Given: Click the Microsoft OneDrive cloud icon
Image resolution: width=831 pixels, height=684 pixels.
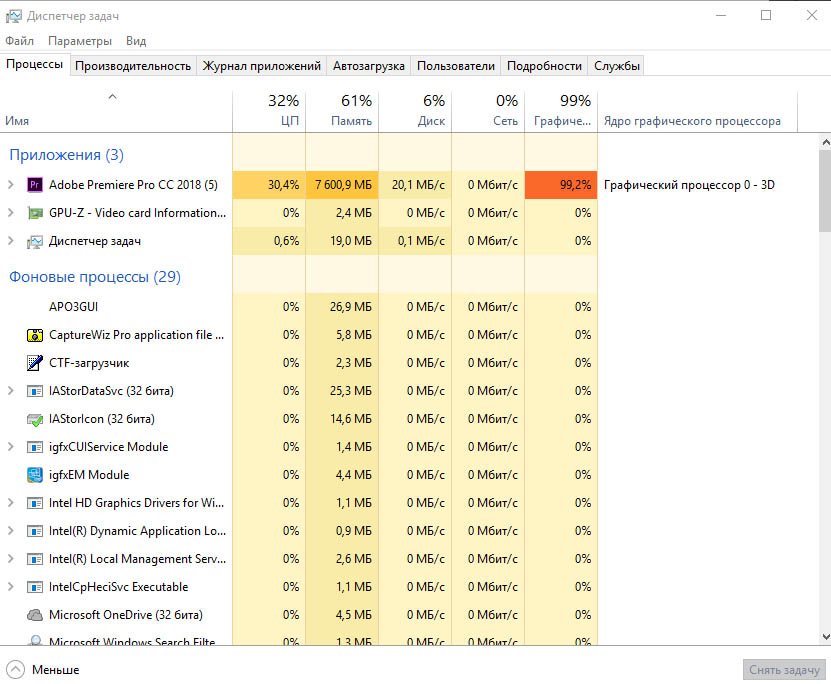Looking at the screenshot, I should [34, 615].
